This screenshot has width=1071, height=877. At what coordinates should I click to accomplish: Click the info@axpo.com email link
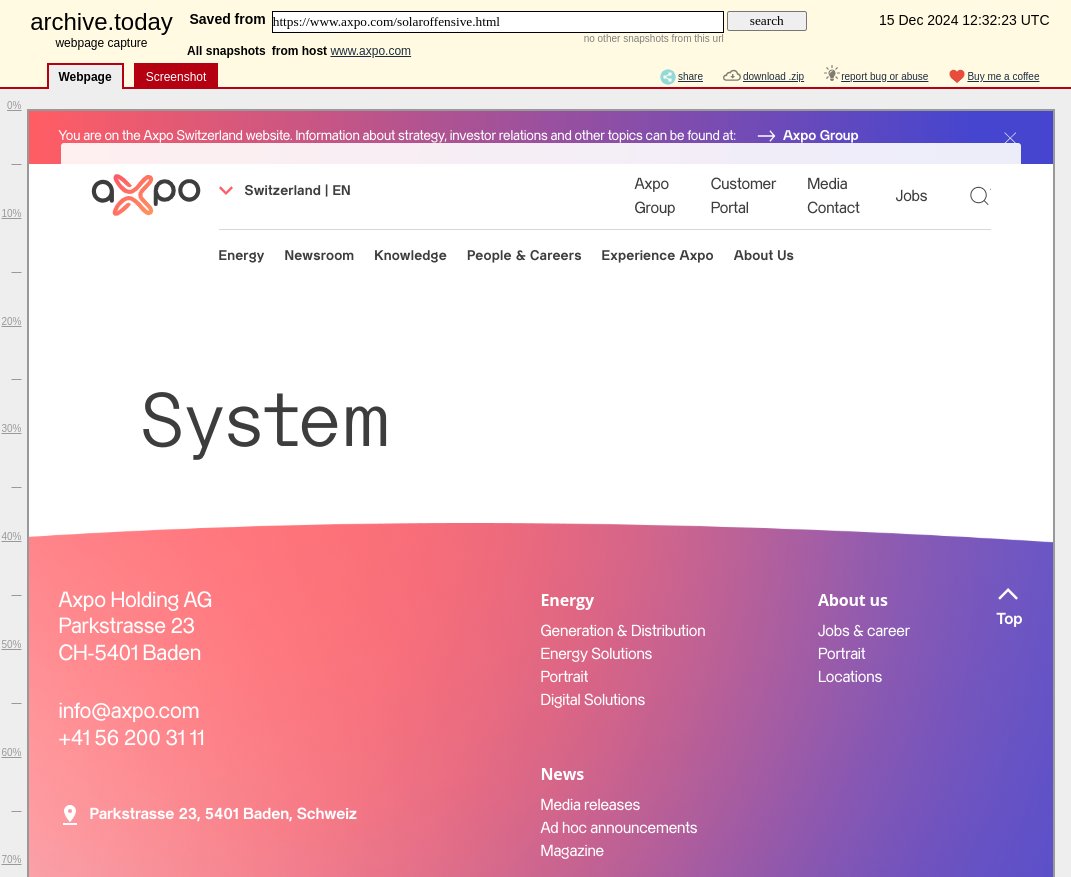coord(128,711)
